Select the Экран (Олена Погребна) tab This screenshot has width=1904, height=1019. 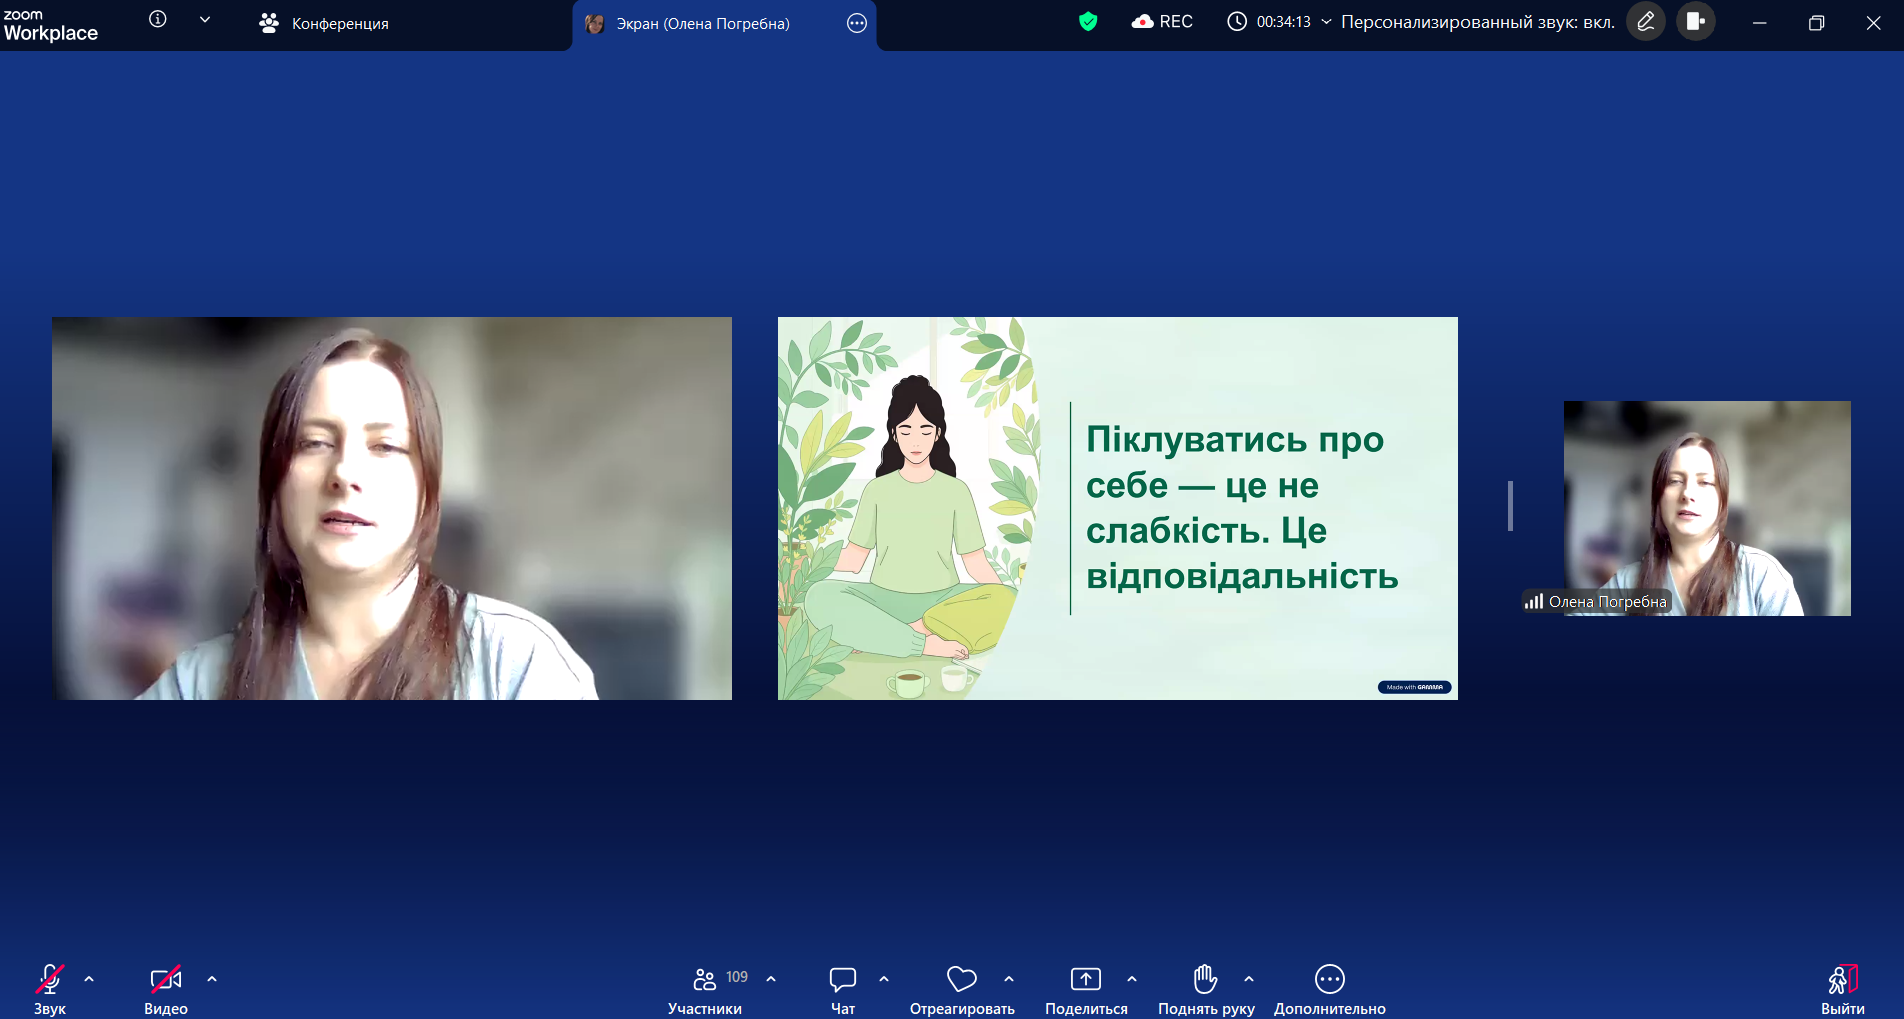(702, 23)
